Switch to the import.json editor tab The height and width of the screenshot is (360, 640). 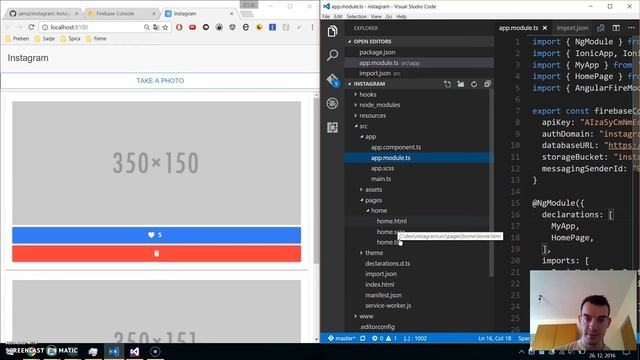pyautogui.click(x=572, y=28)
